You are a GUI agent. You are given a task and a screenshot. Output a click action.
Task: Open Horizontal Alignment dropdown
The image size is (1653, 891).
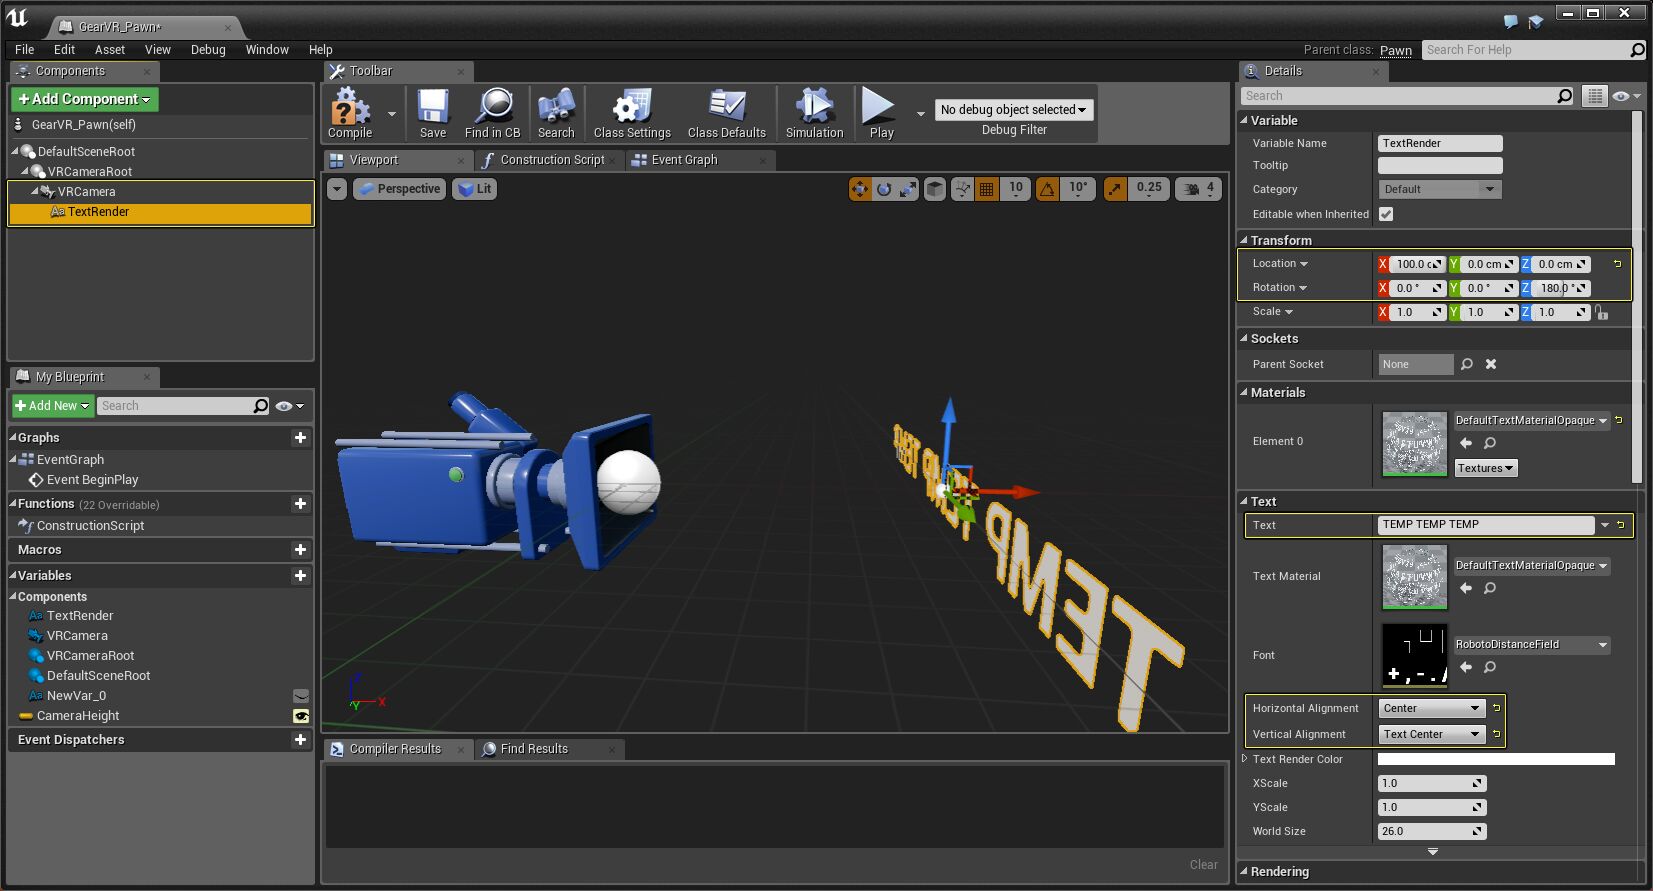1431,708
